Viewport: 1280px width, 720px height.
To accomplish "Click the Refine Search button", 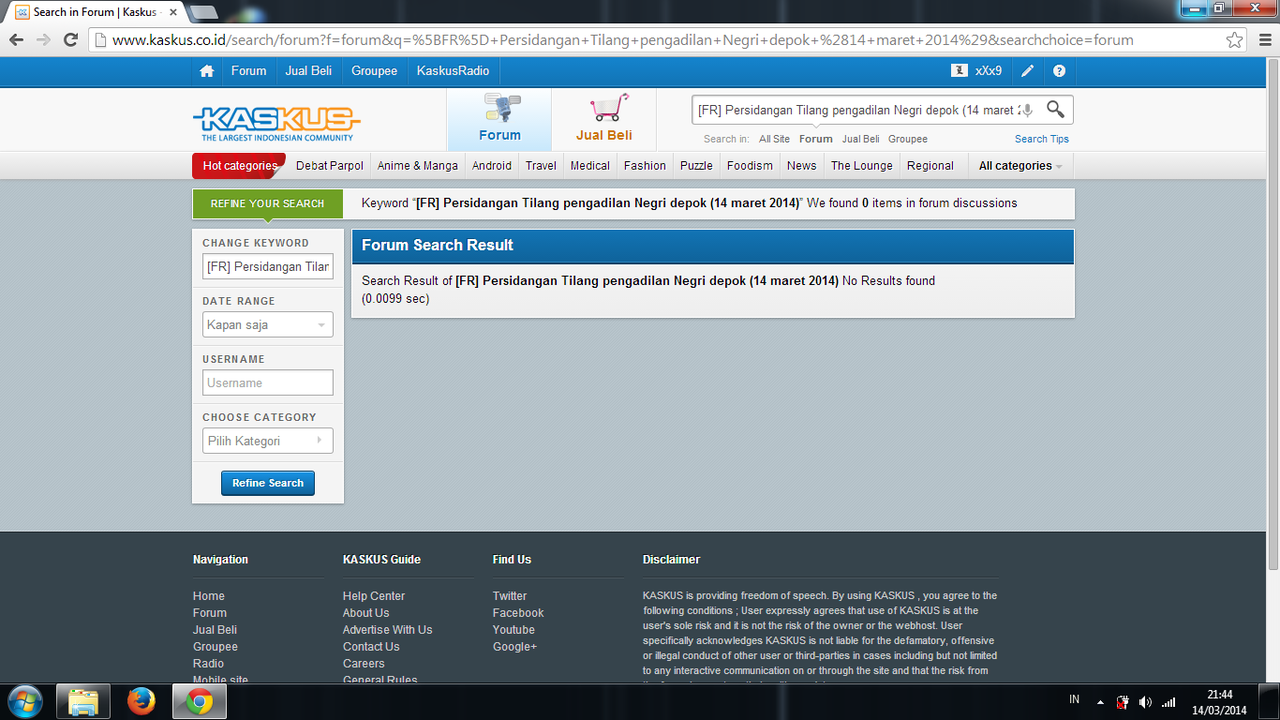I will pyautogui.click(x=268, y=483).
